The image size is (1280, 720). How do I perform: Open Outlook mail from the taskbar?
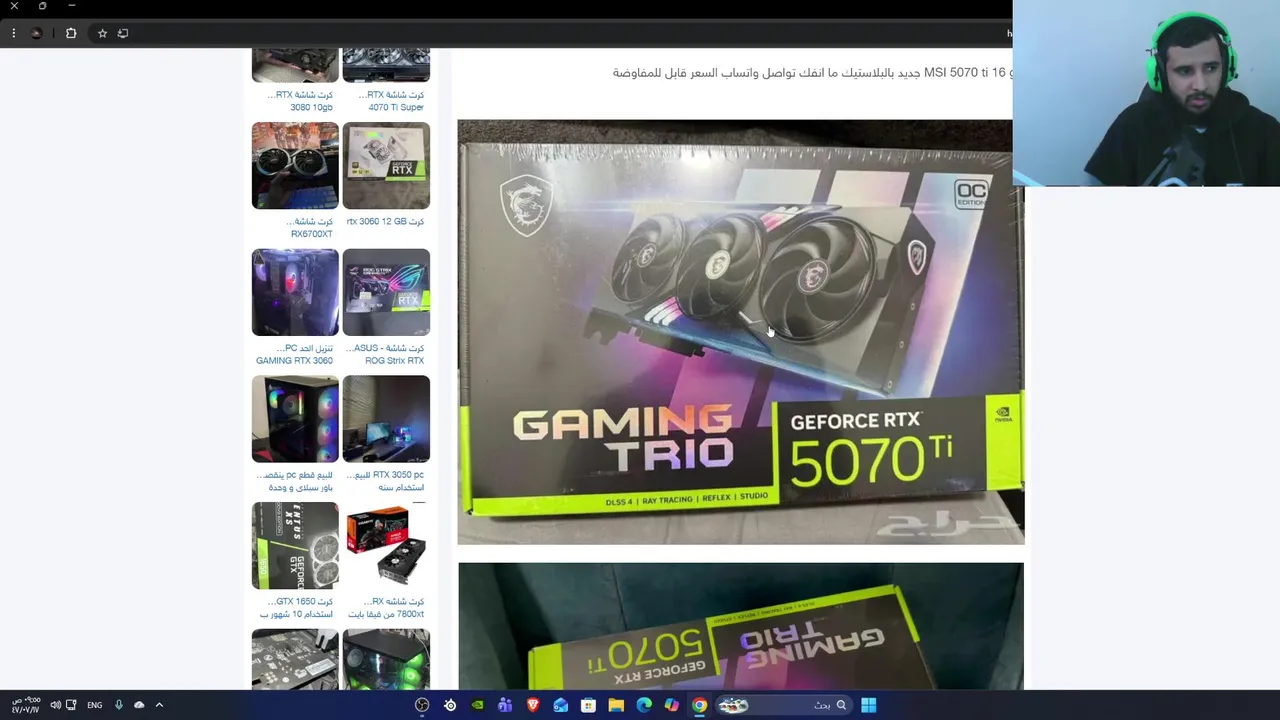coord(561,705)
